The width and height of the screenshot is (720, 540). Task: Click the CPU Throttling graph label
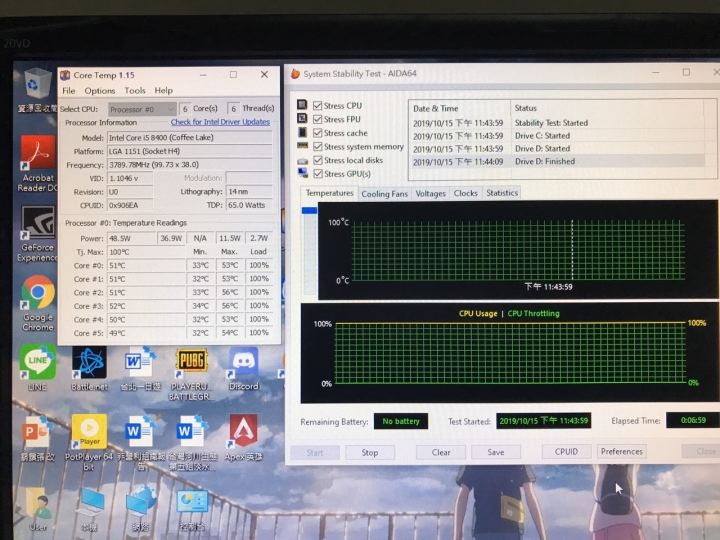coord(533,313)
